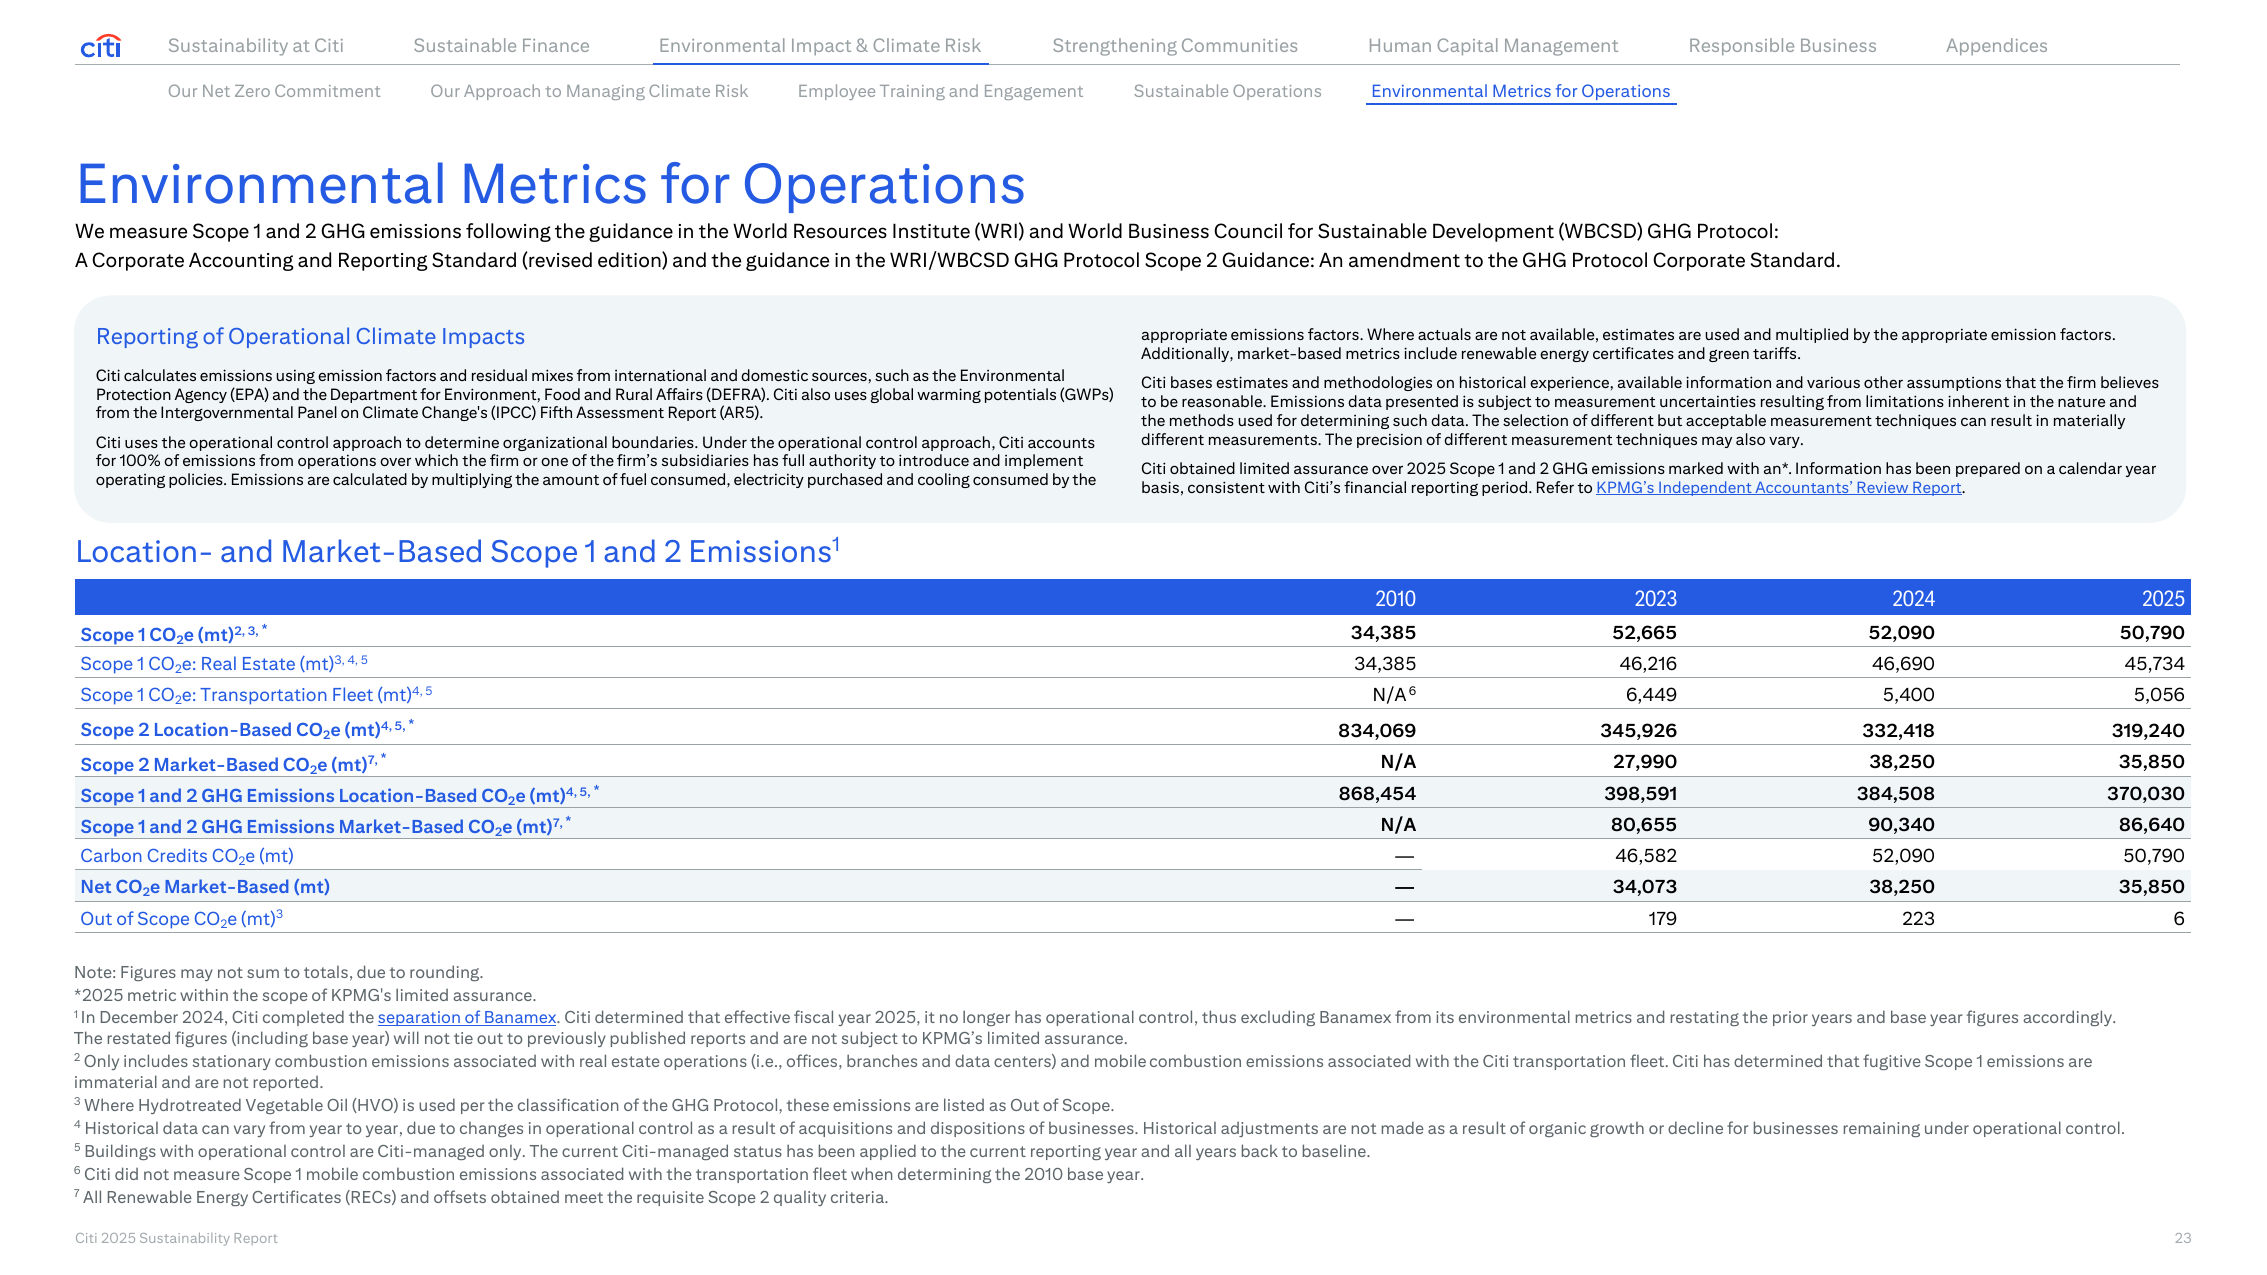Viewport: 2267px width, 1275px height.
Task: Select Environmental Metrics for Operations subsection
Action: (x=1520, y=91)
